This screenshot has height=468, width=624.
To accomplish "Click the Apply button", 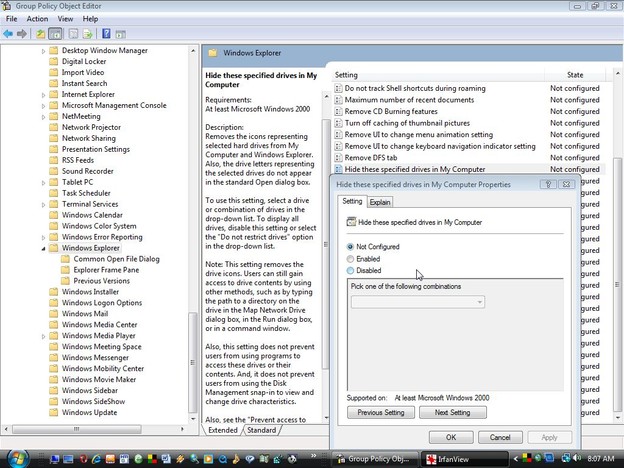I will click(x=549, y=437).
